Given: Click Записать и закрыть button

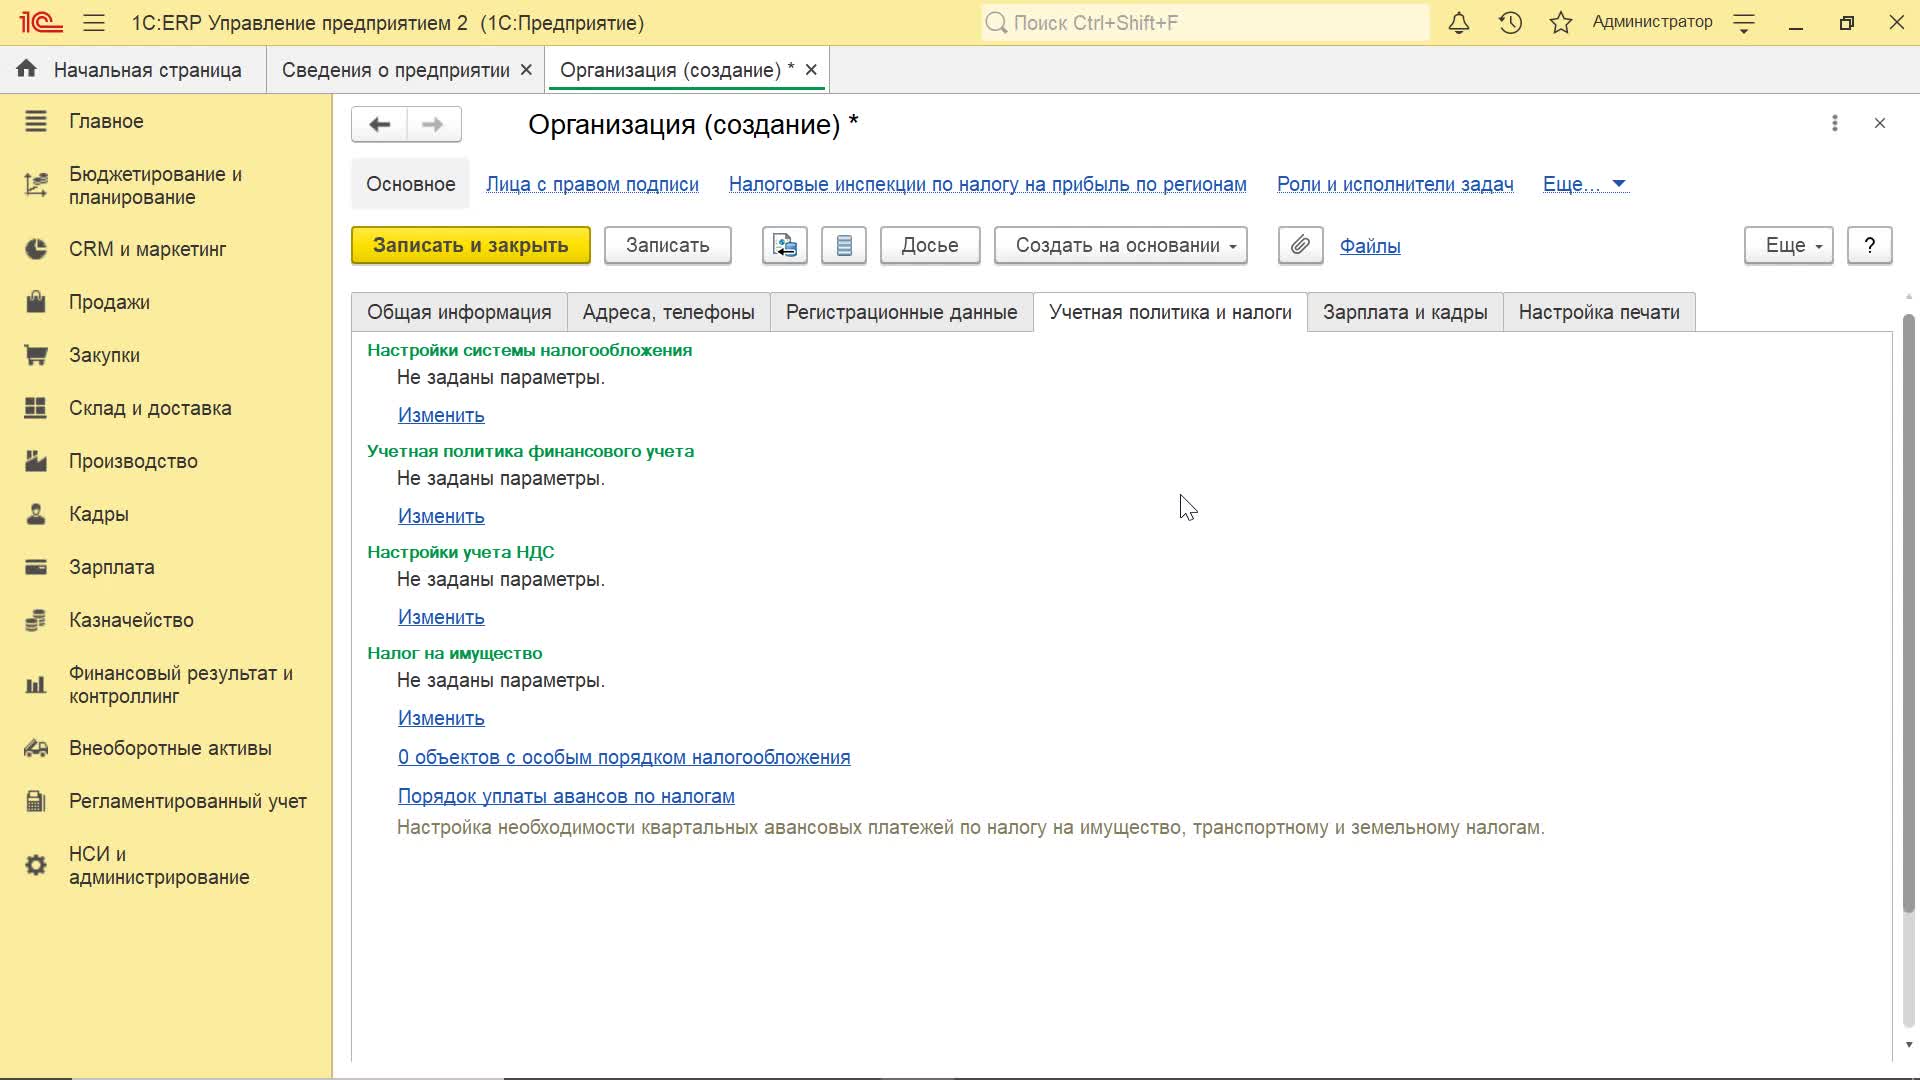Looking at the screenshot, I should pyautogui.click(x=470, y=245).
